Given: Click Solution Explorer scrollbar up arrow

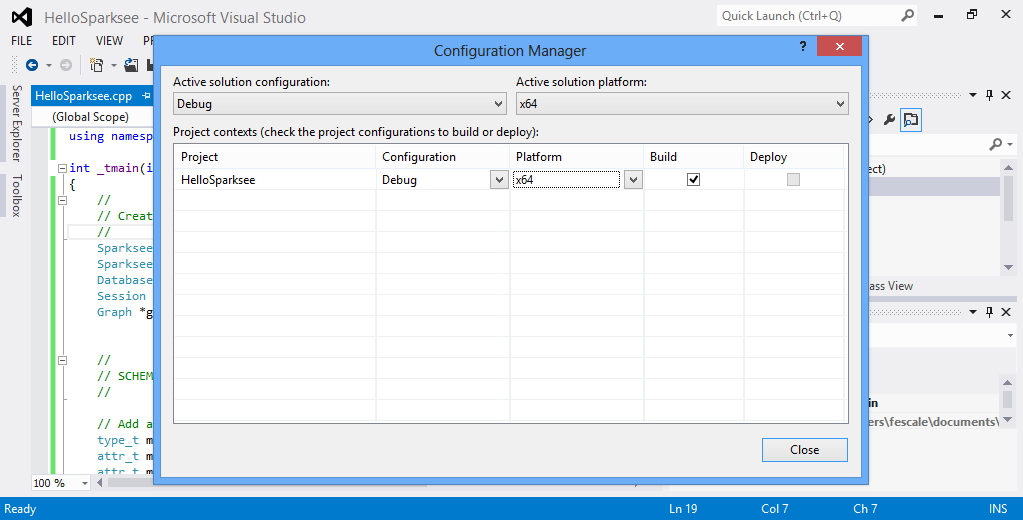Looking at the screenshot, I should click(1008, 168).
